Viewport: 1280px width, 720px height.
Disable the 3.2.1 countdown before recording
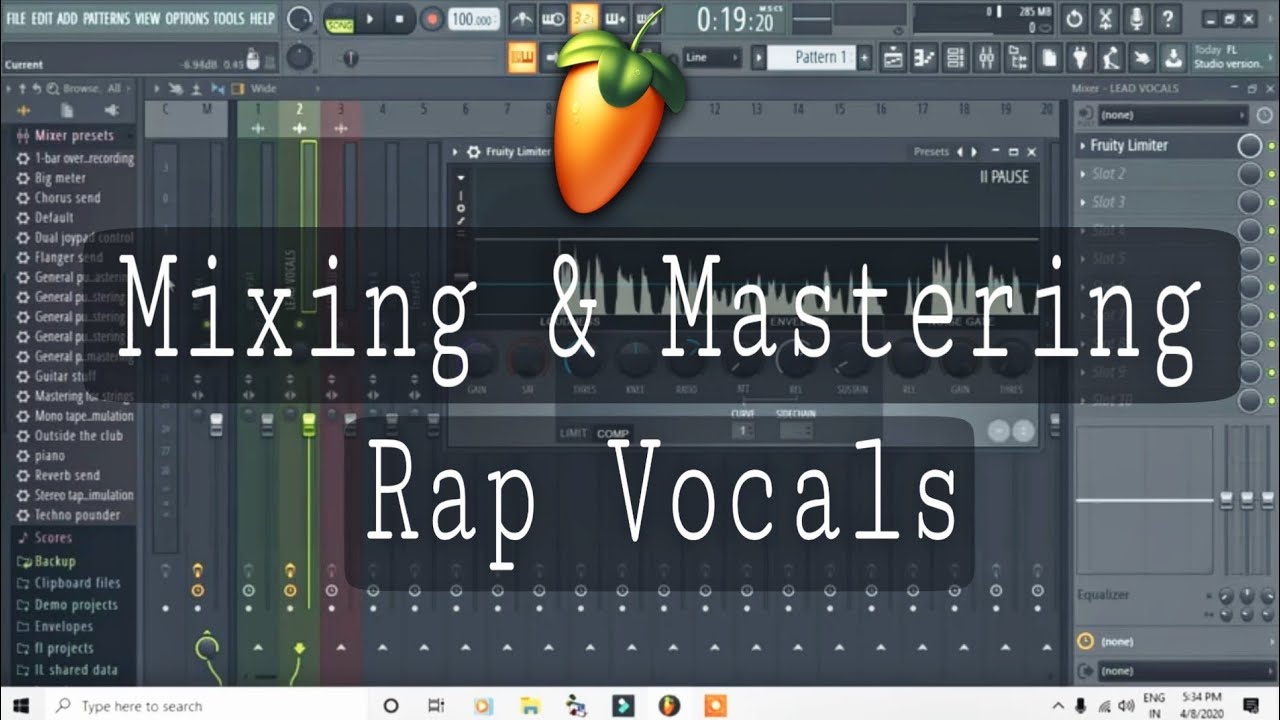coord(584,18)
